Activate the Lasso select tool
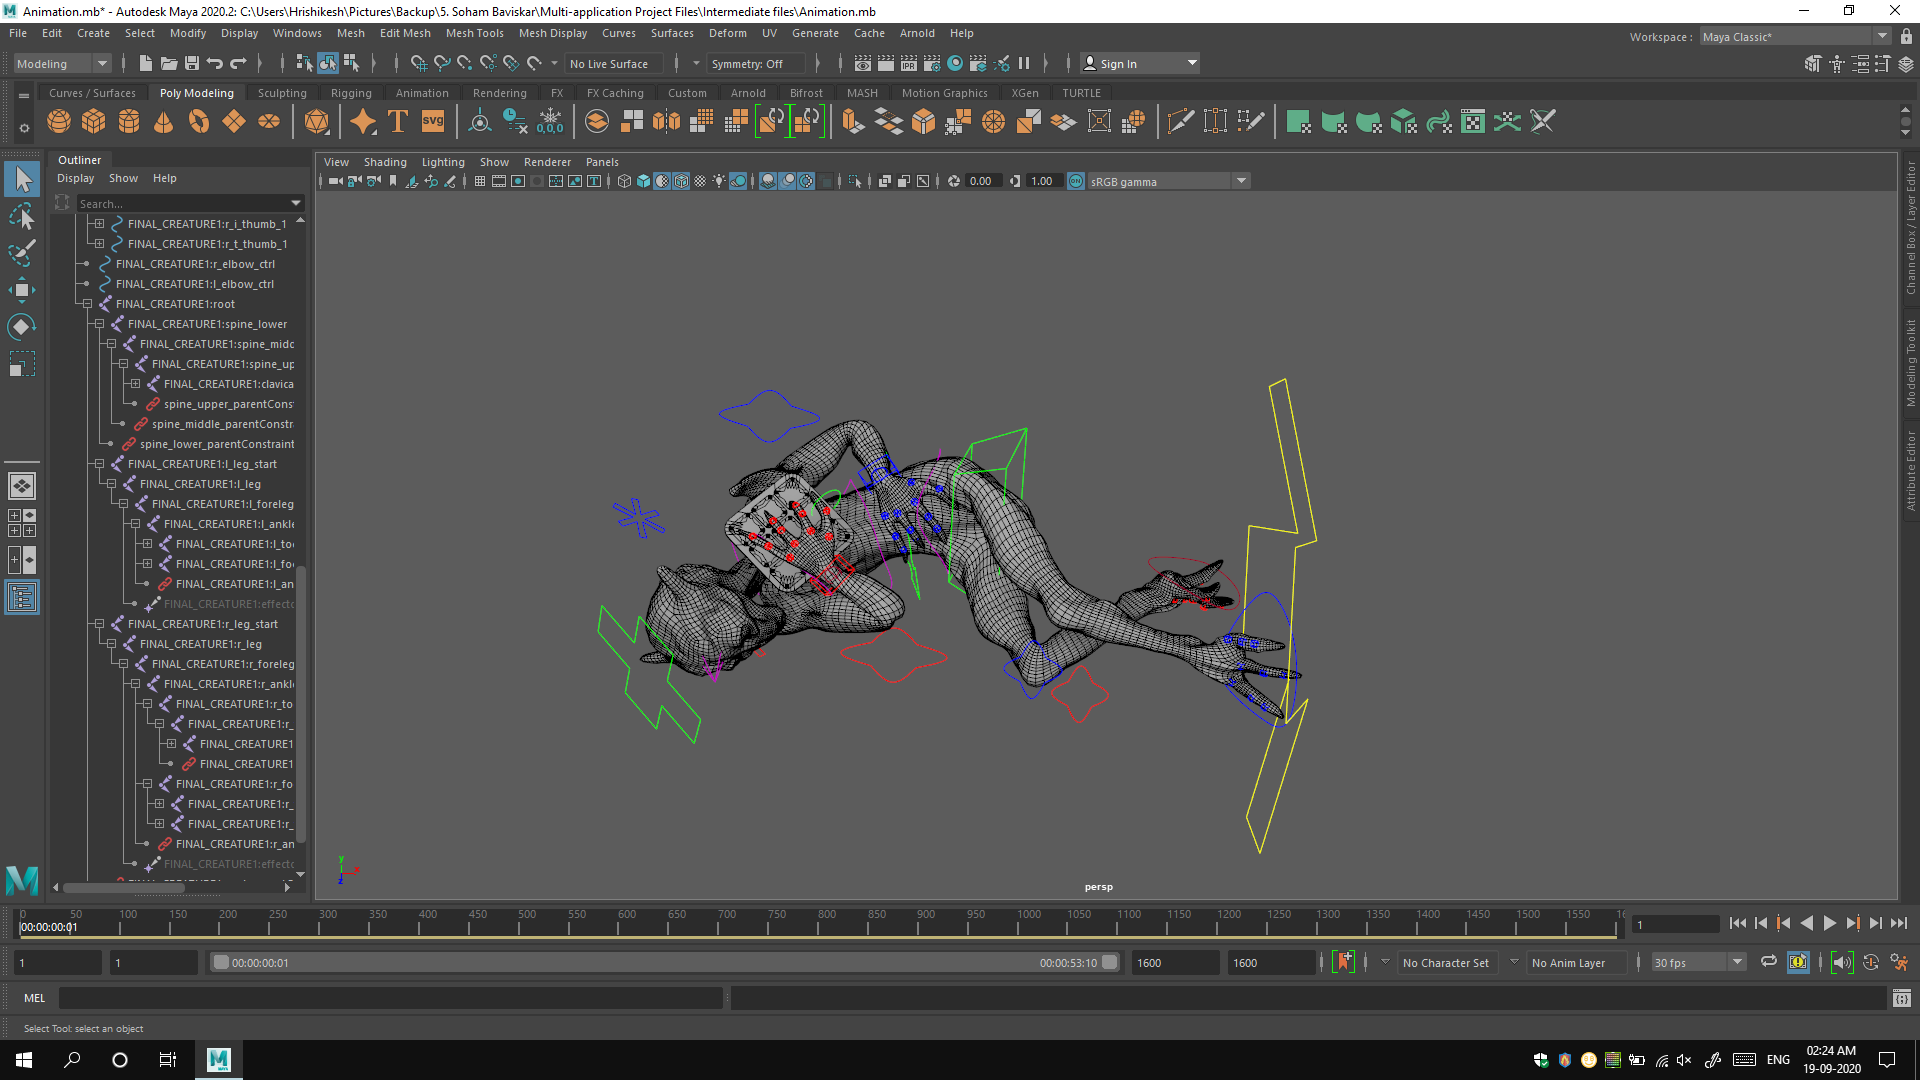Viewport: 1920px width, 1080px height. coord(22,217)
